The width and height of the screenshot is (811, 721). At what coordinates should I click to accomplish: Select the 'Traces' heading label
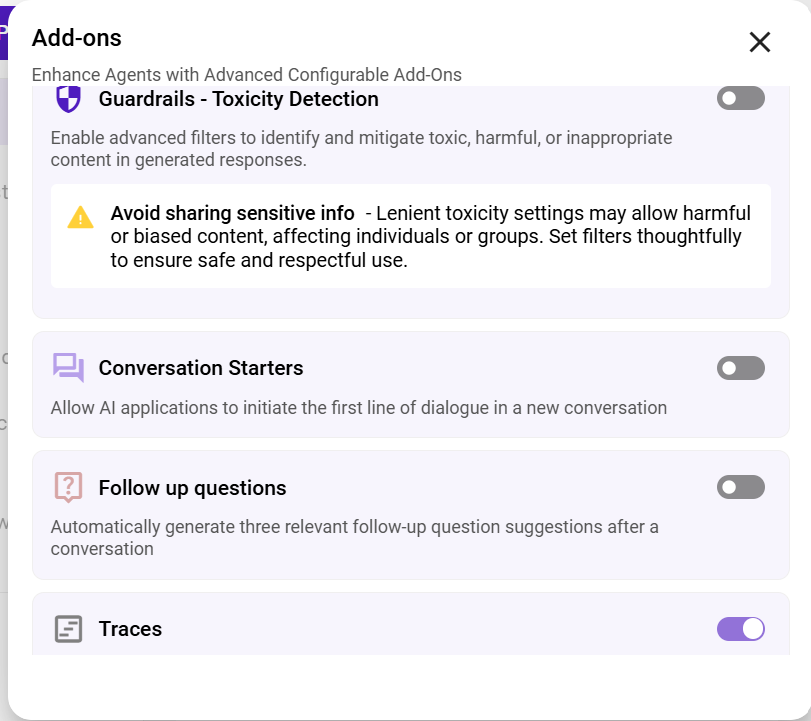coord(130,629)
